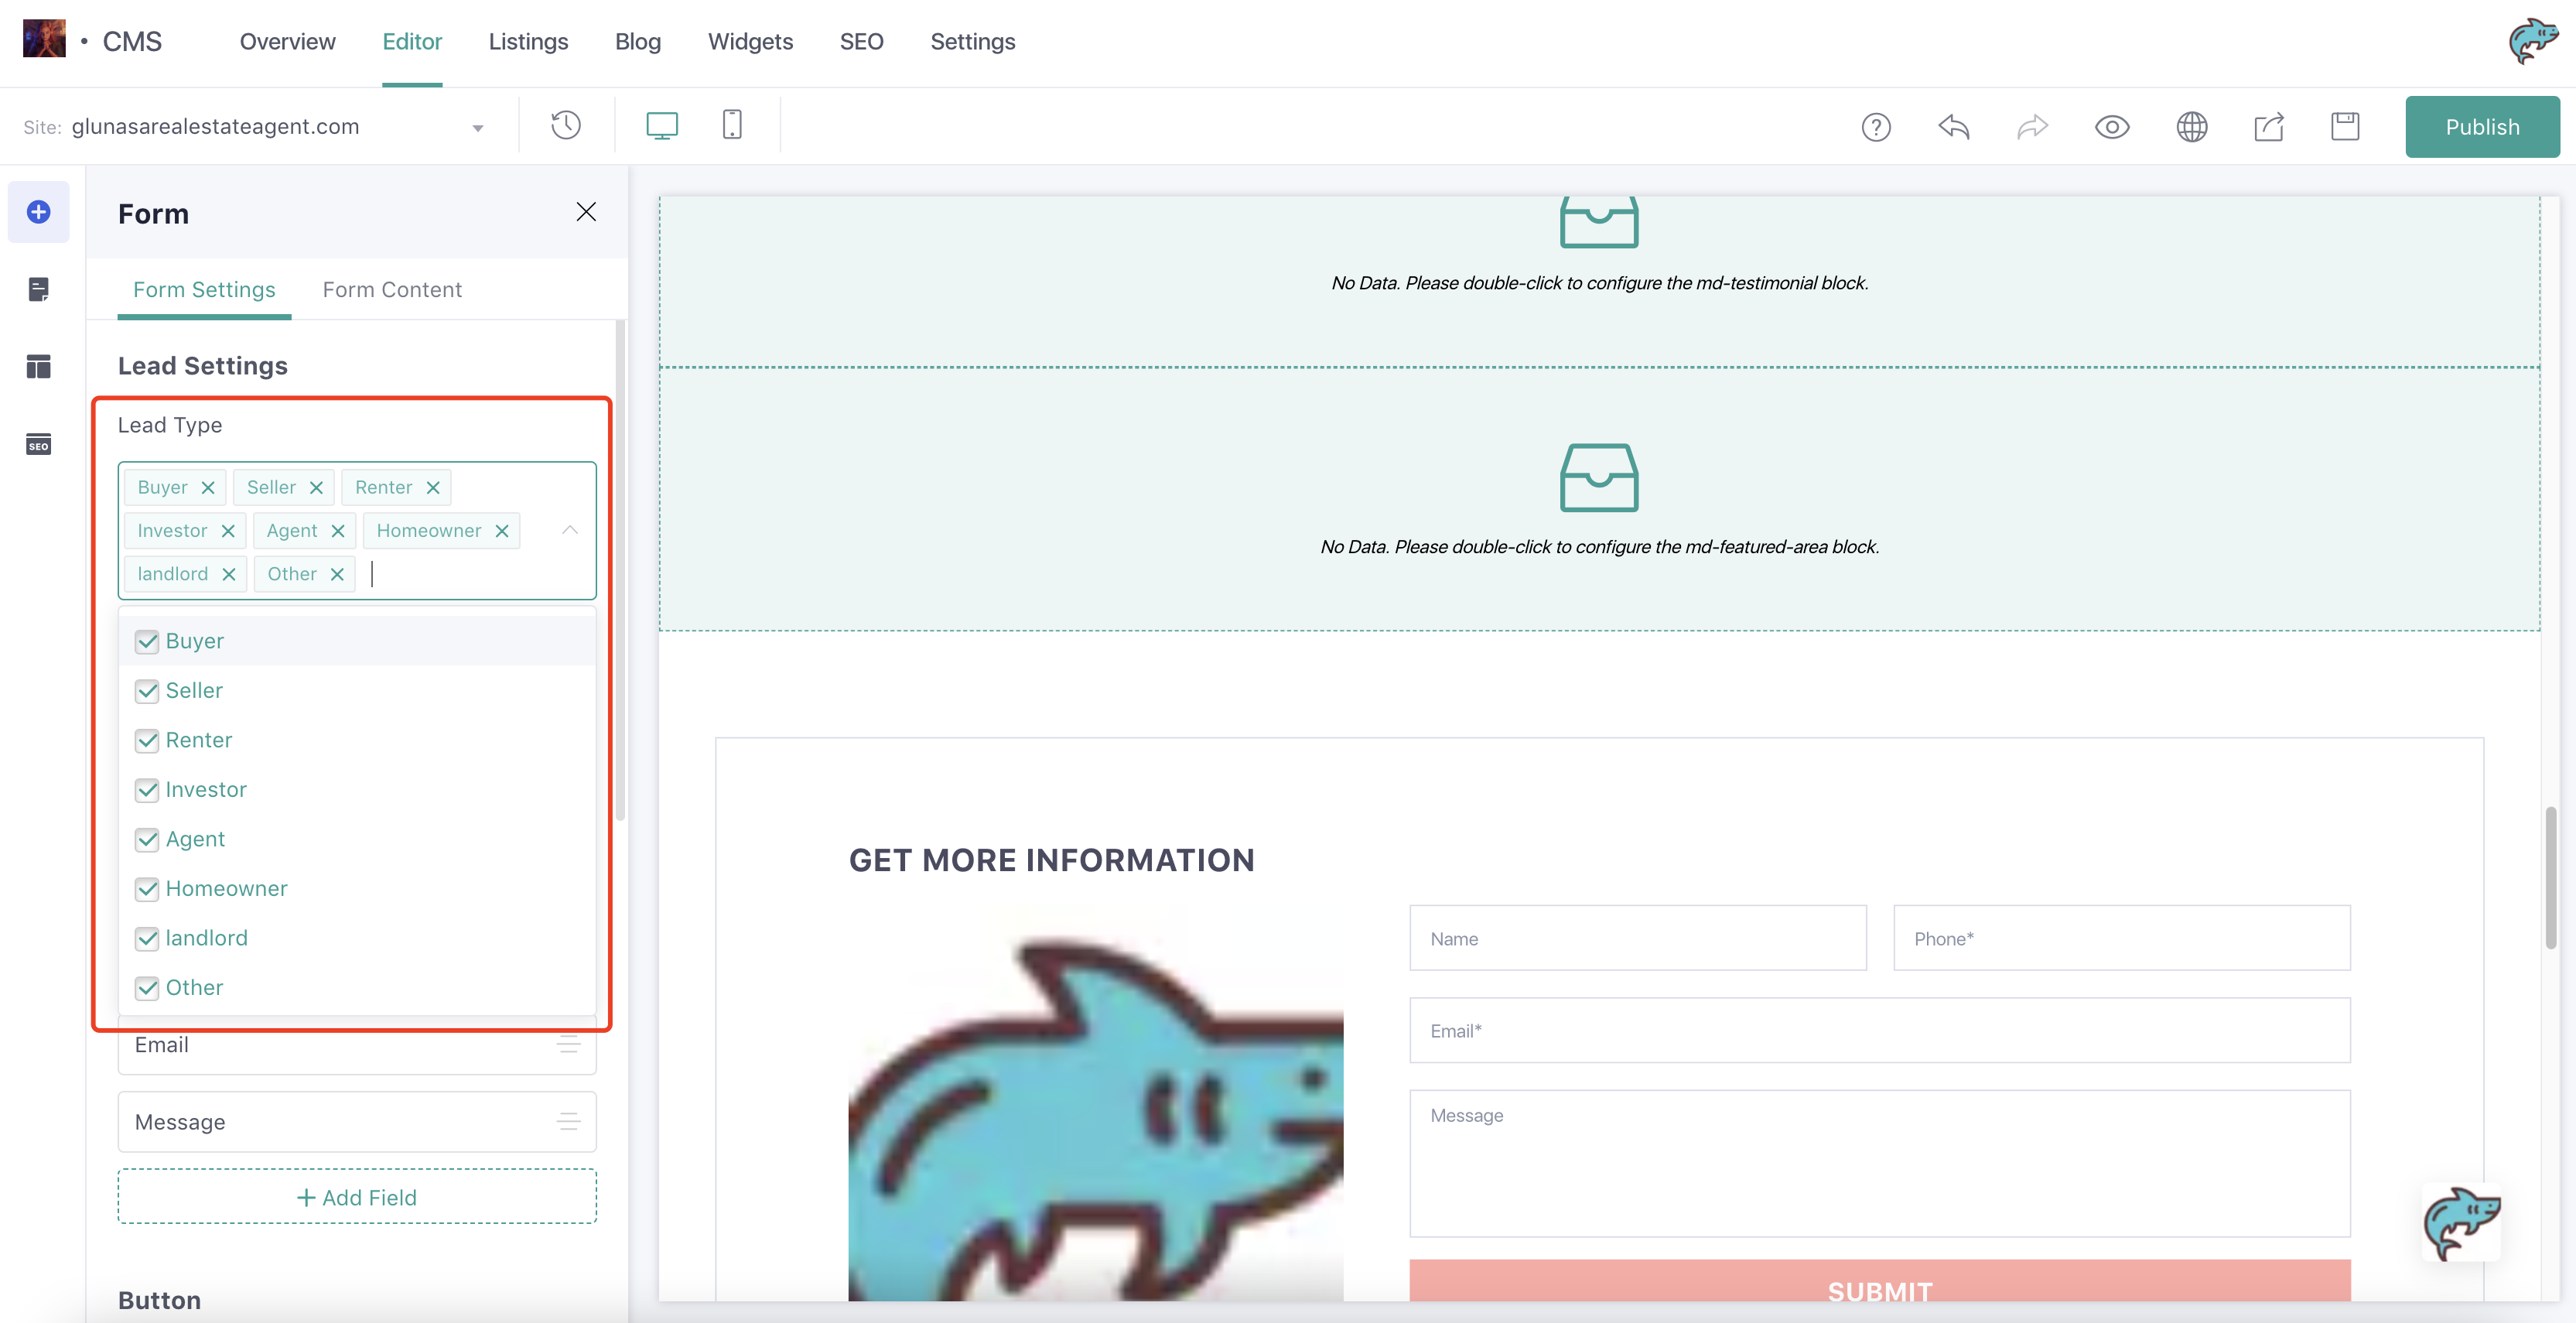
Task: Click the undo arrow icon
Action: point(1953,127)
